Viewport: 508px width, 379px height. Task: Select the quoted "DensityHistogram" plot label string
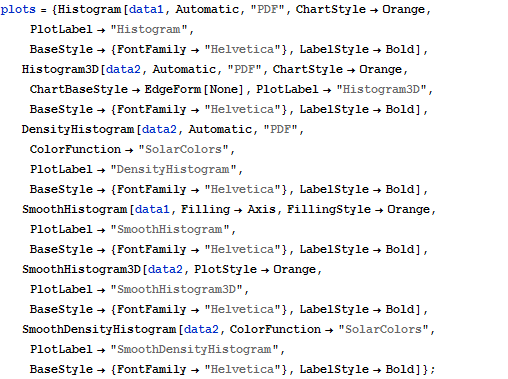(x=173, y=169)
